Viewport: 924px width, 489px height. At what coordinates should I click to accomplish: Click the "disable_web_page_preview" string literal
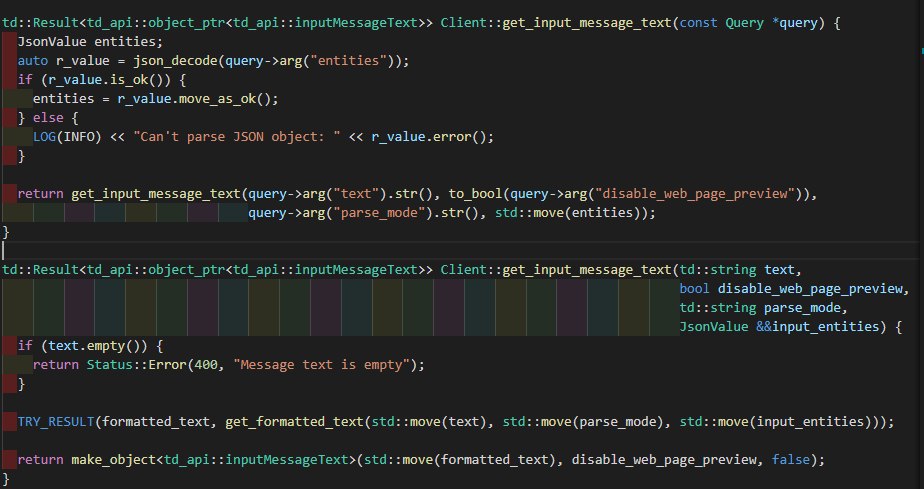(x=695, y=193)
